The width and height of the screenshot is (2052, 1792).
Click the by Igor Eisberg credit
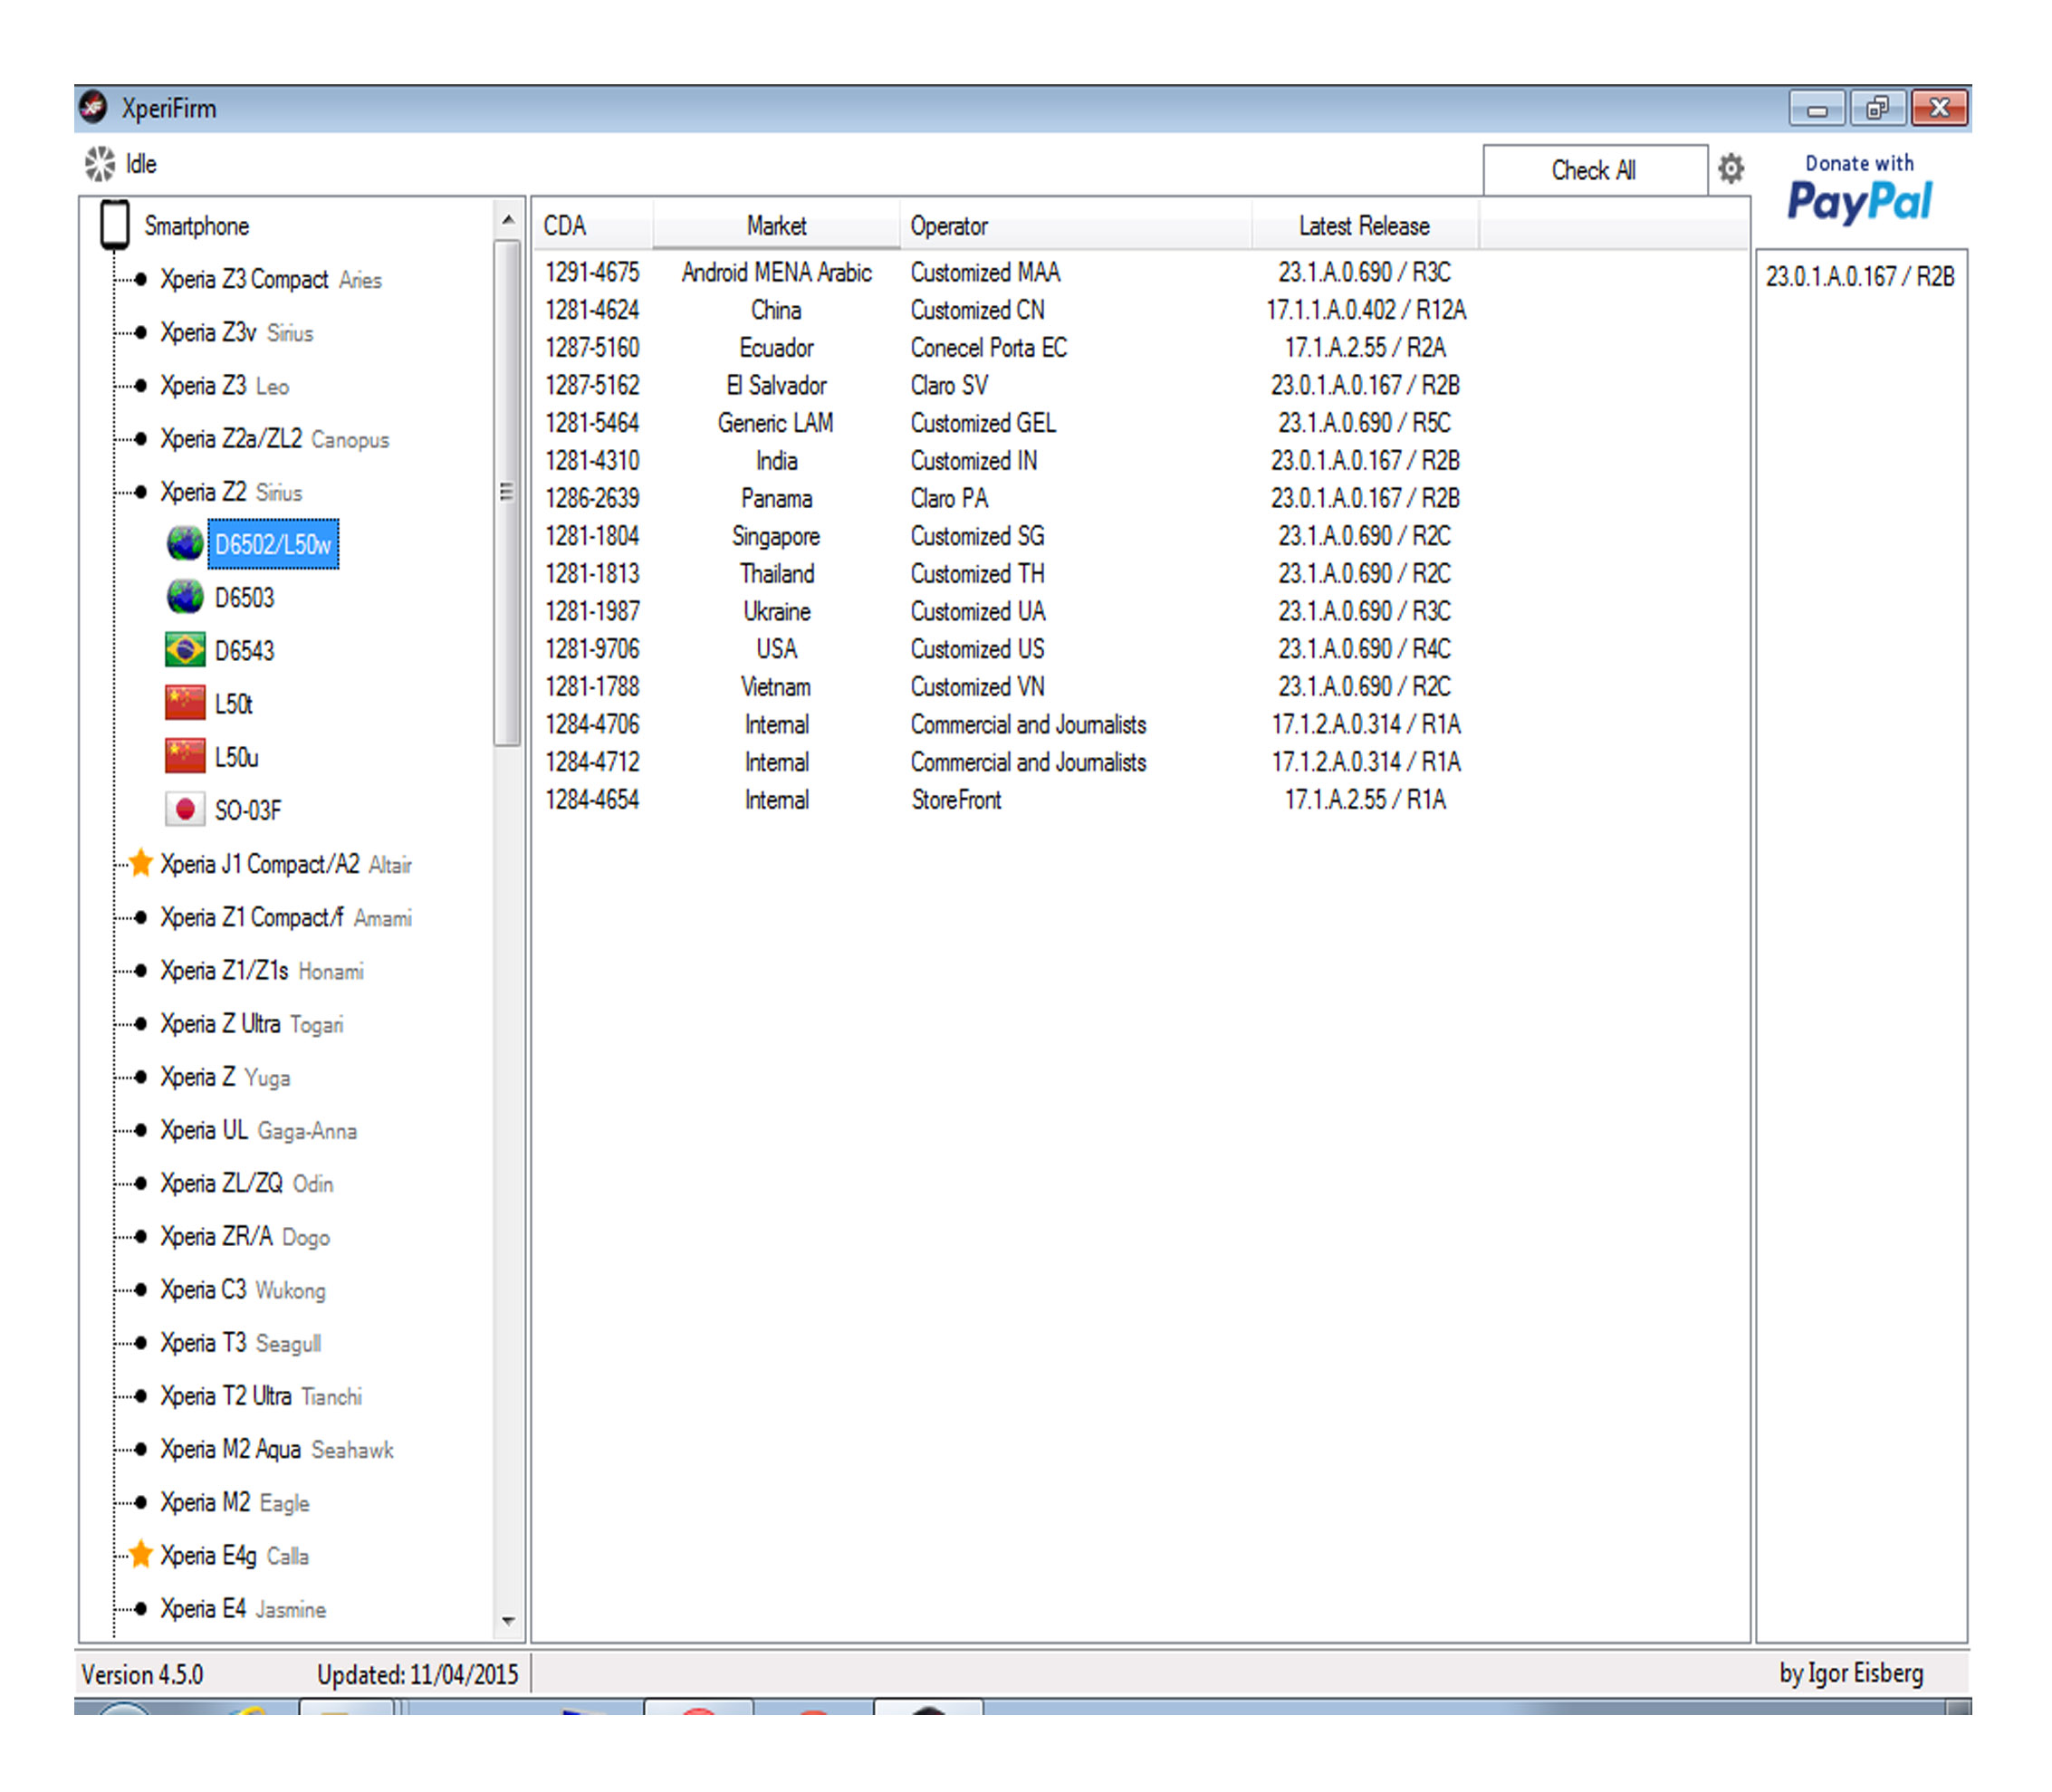1851,1673
